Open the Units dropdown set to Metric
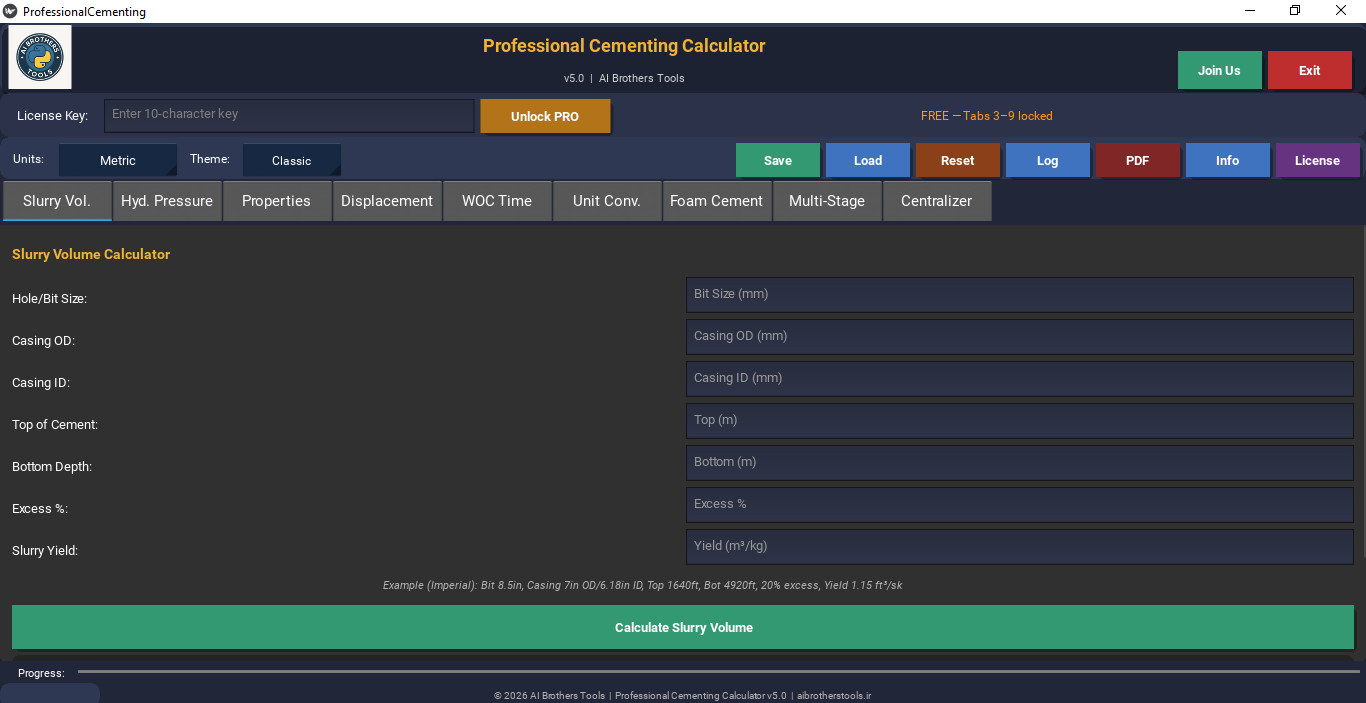 (x=118, y=160)
